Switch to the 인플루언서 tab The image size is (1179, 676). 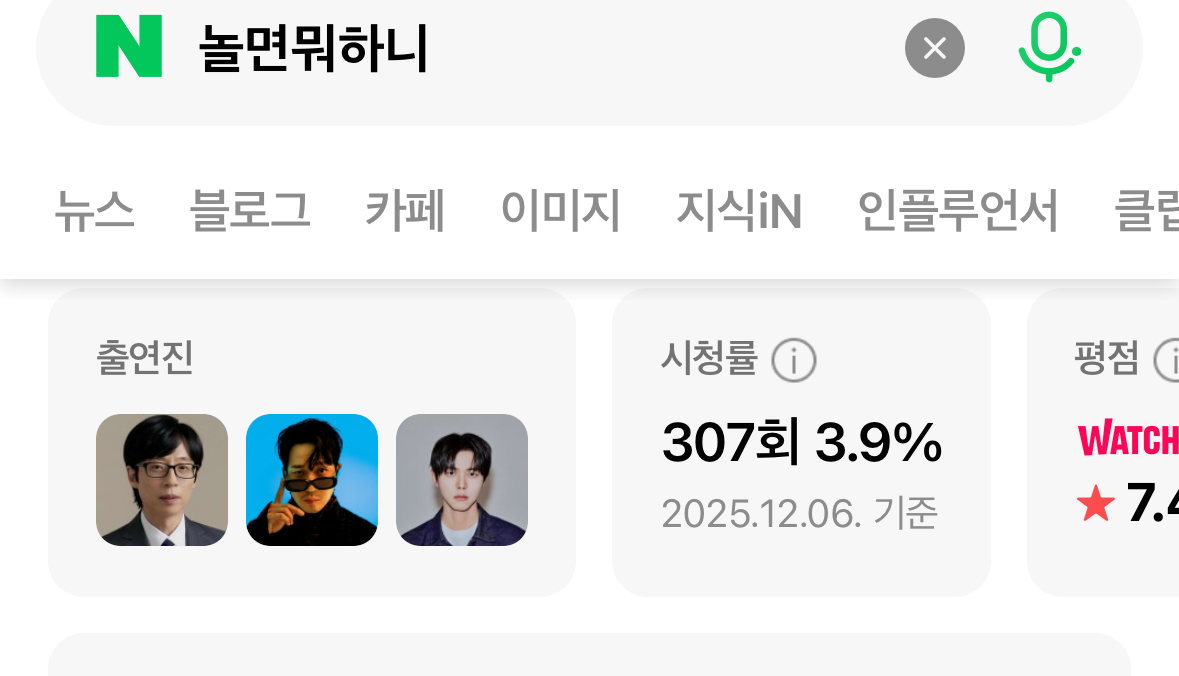[x=958, y=211]
